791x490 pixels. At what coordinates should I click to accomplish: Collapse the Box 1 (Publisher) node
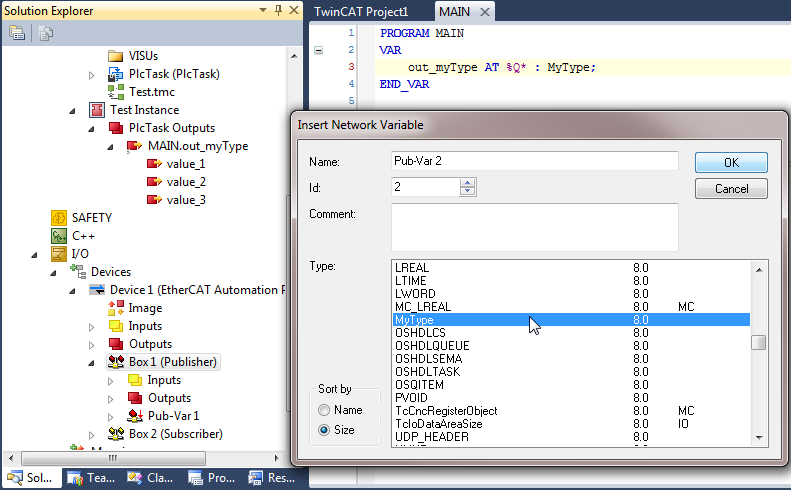(x=91, y=363)
